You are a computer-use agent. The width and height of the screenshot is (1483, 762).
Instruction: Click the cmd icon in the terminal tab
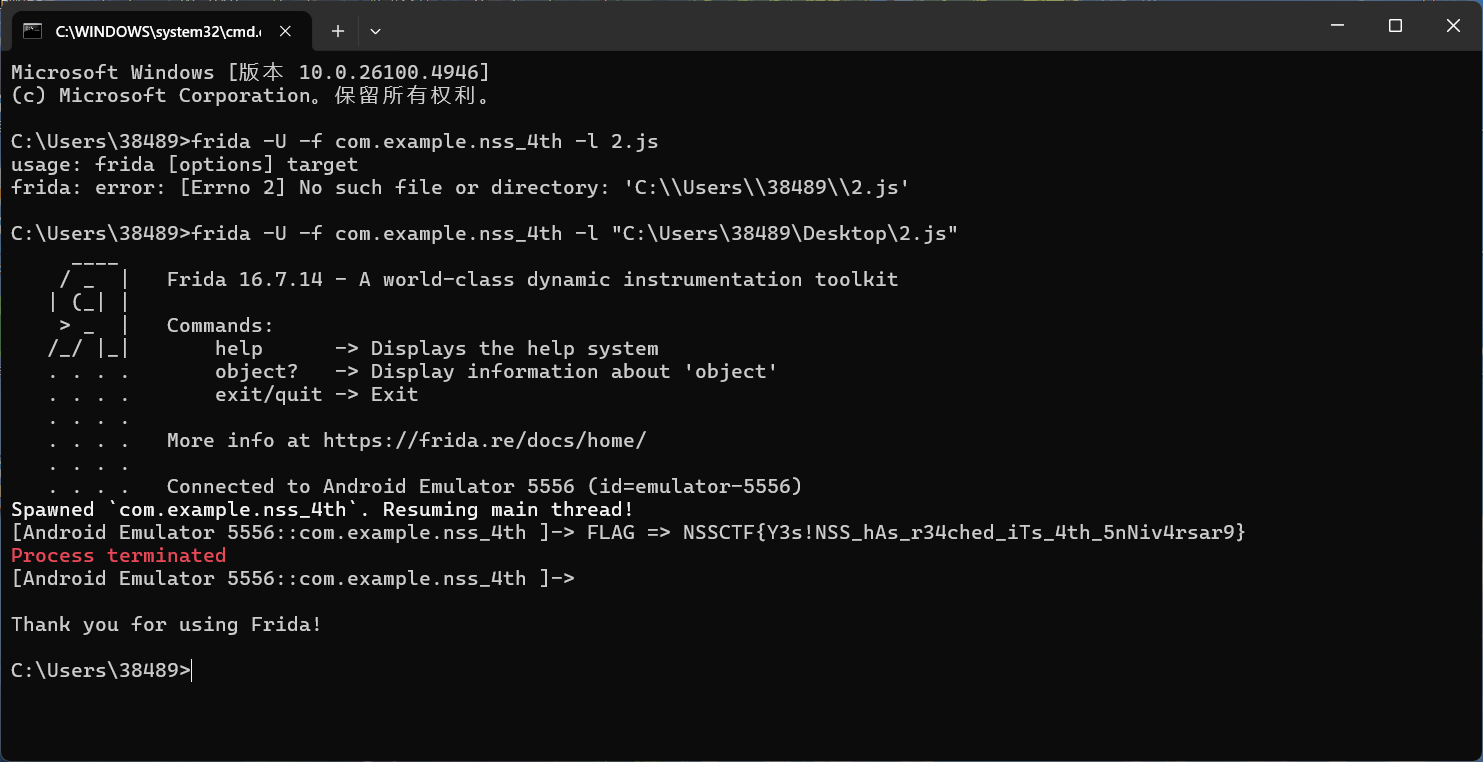coord(33,31)
